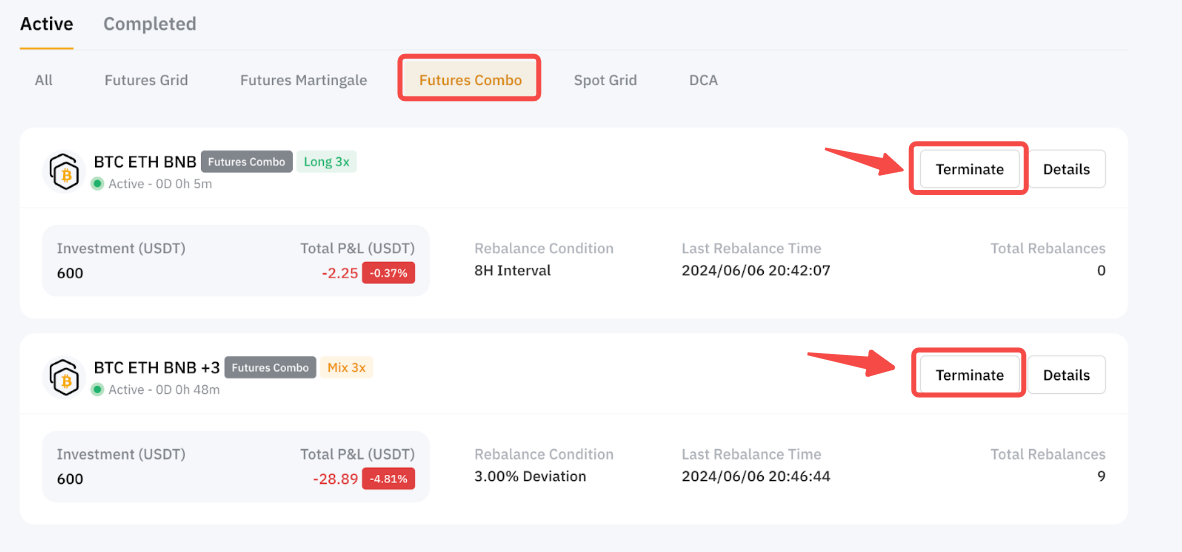Screen dimensions: 1182x552
Task: Show All bot types filter
Action: [x=44, y=80]
